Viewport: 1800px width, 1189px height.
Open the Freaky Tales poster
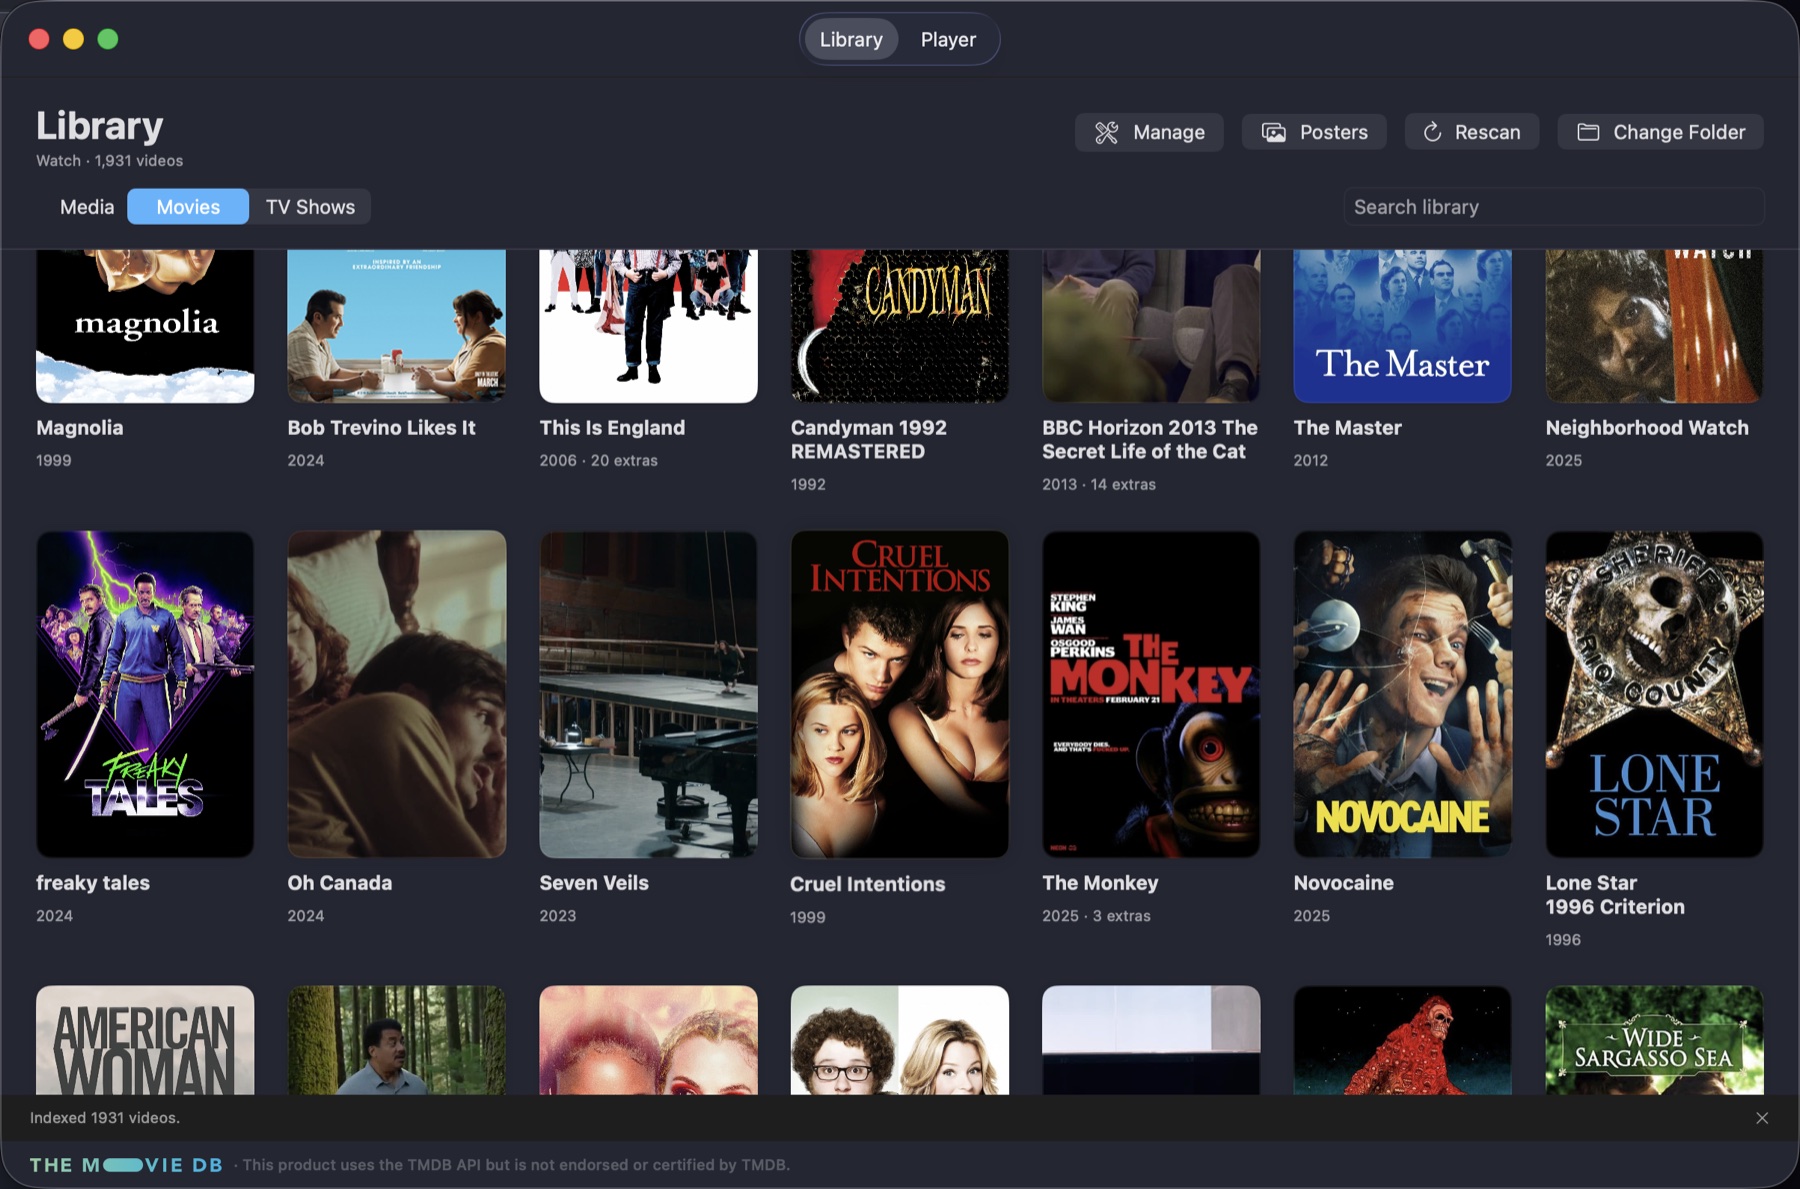(x=145, y=694)
